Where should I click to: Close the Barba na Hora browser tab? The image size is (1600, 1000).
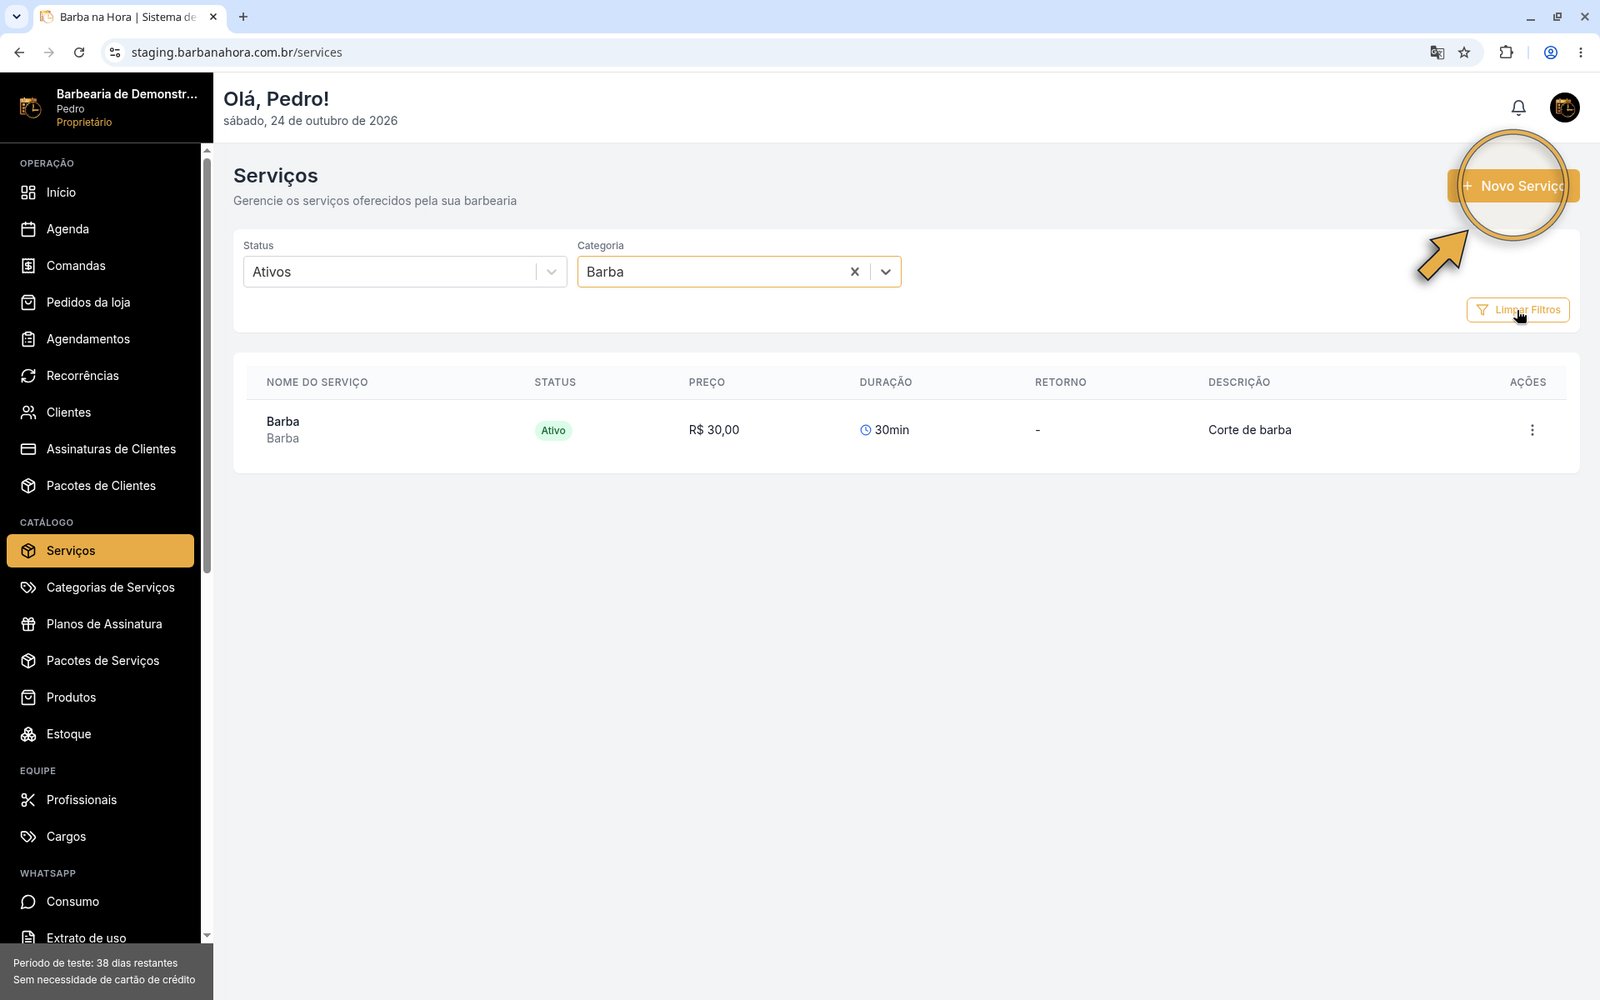click(213, 17)
